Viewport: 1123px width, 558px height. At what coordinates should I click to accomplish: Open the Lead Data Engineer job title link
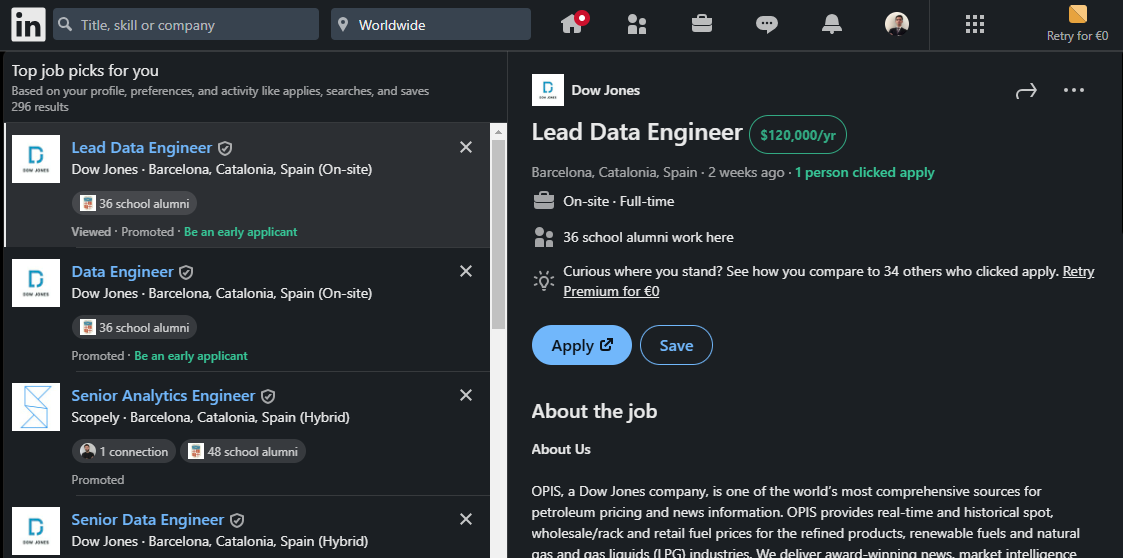click(x=142, y=148)
